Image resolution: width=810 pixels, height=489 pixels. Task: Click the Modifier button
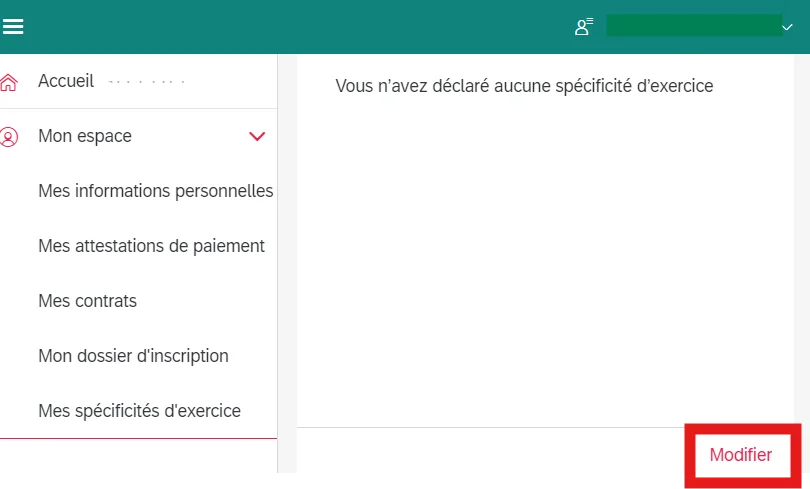point(741,455)
